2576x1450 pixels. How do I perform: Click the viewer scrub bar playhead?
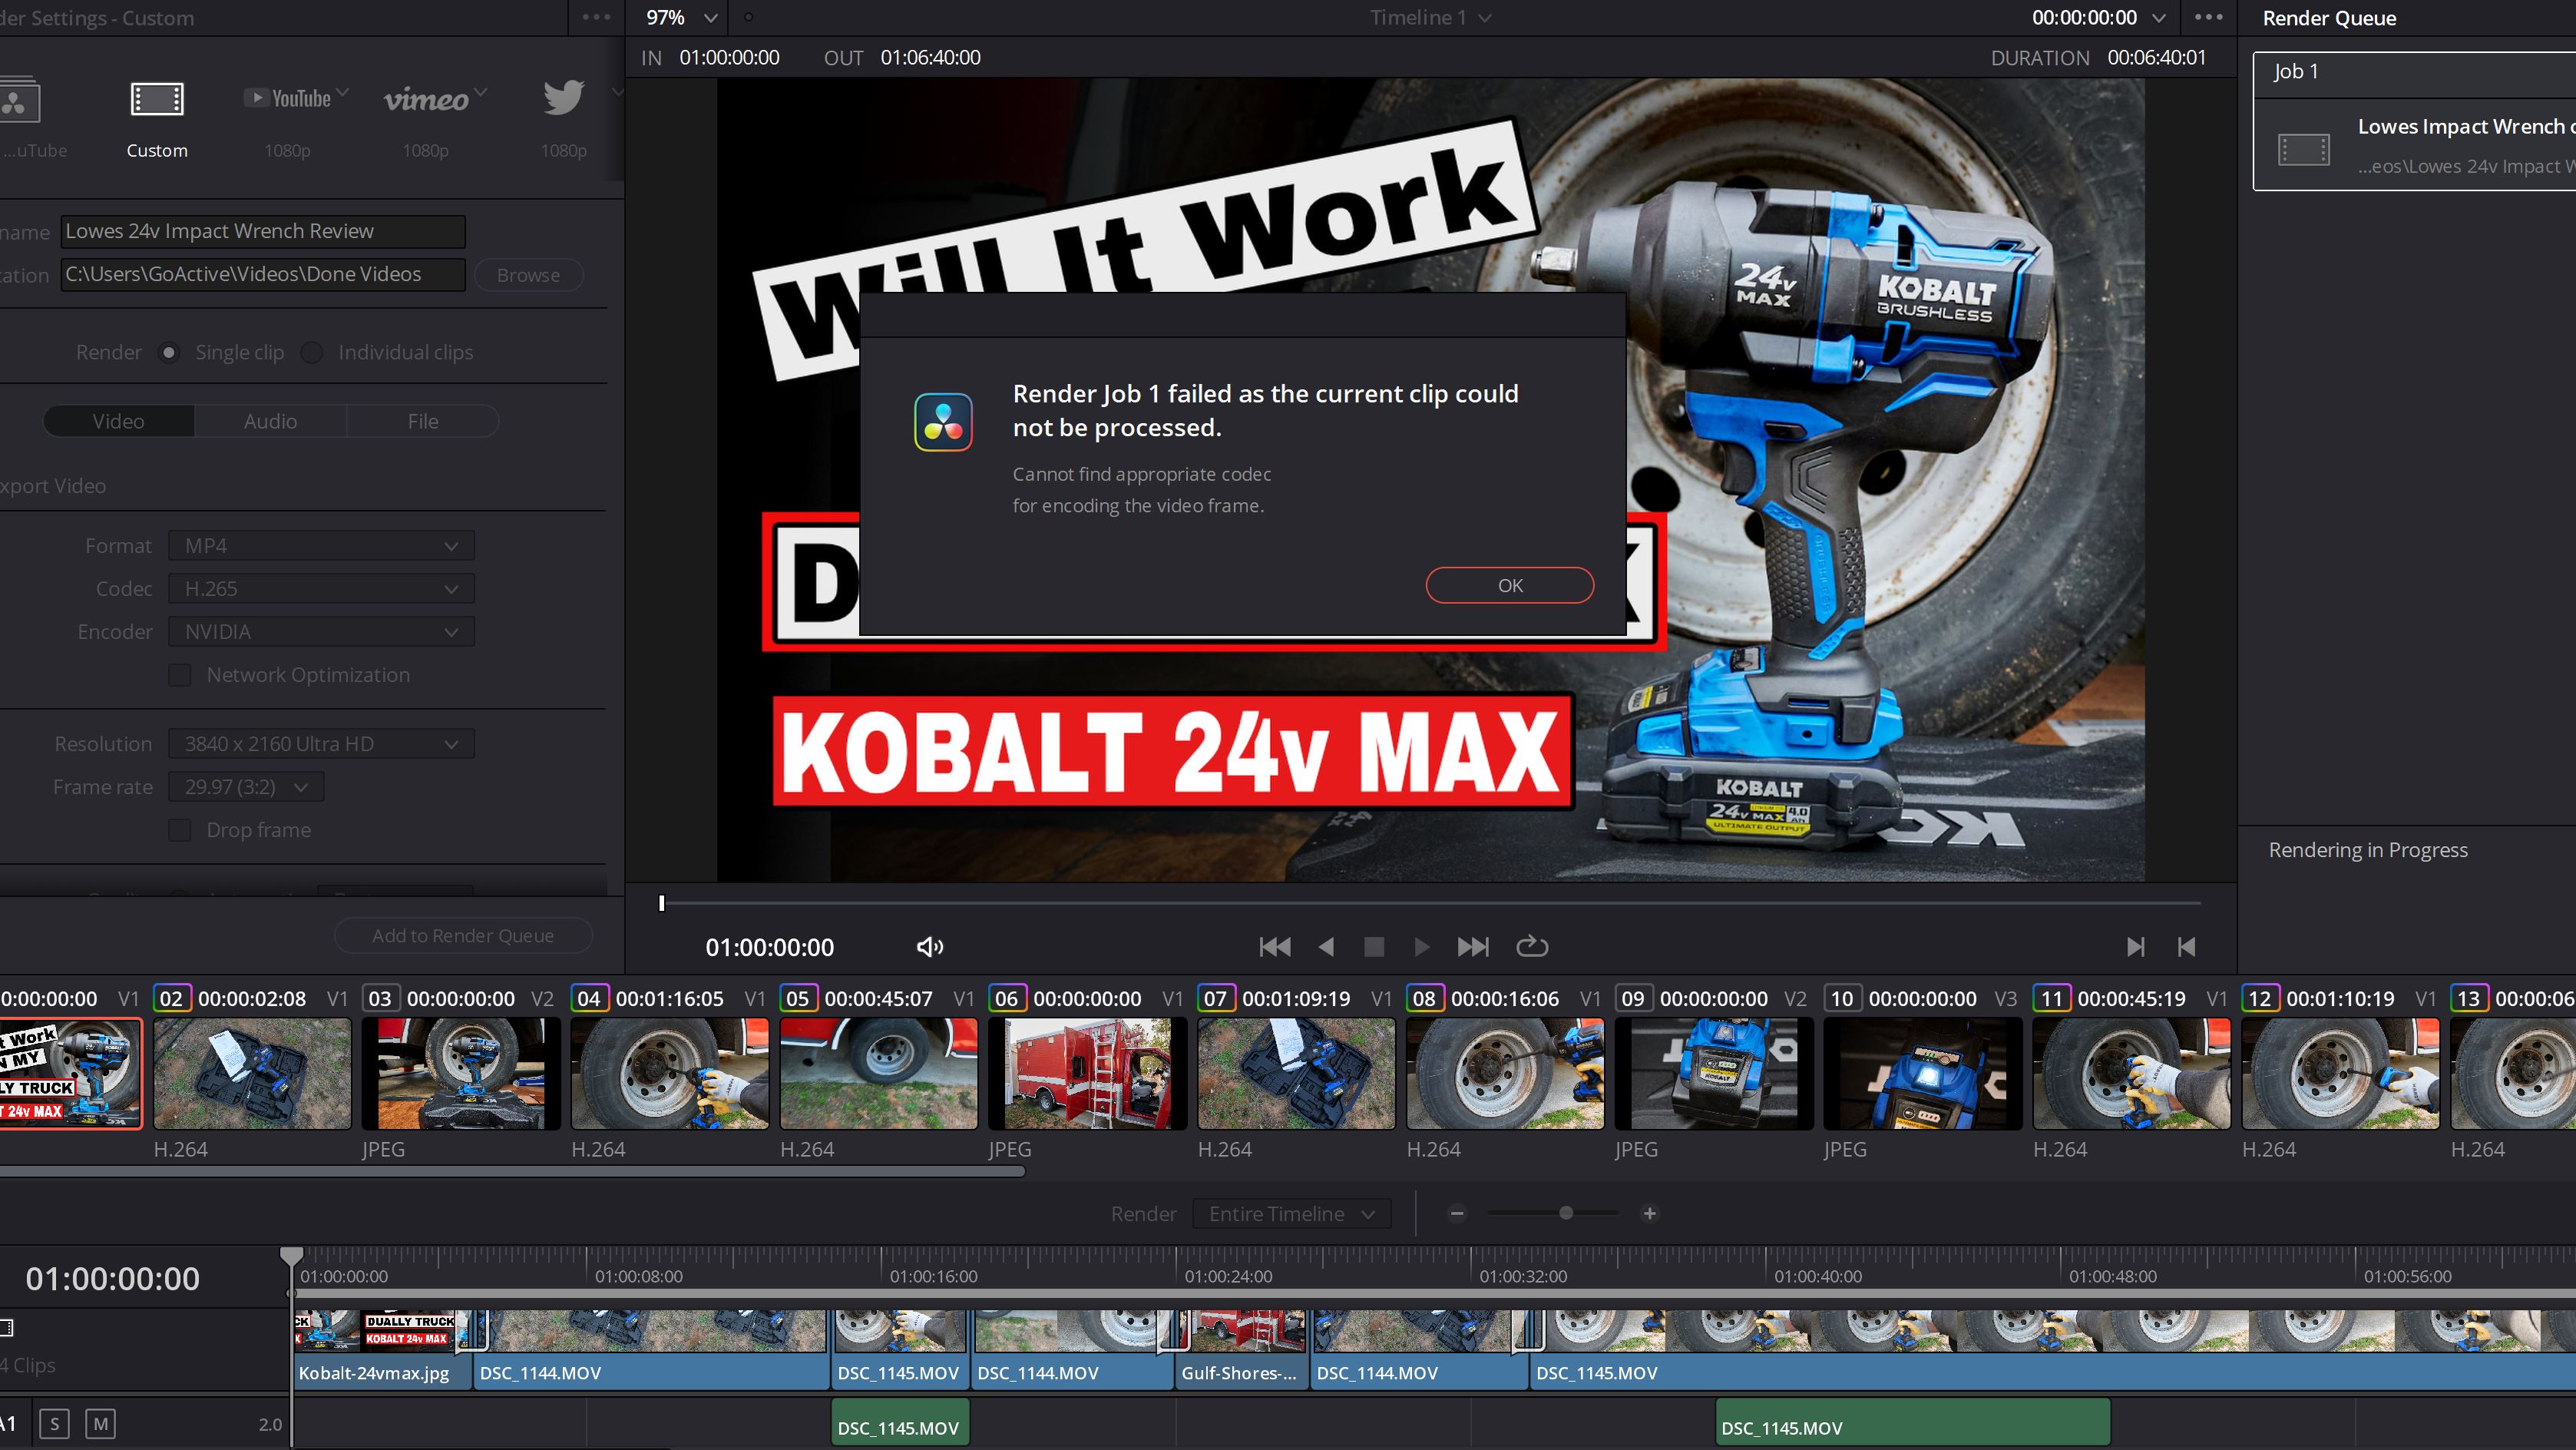[x=661, y=903]
